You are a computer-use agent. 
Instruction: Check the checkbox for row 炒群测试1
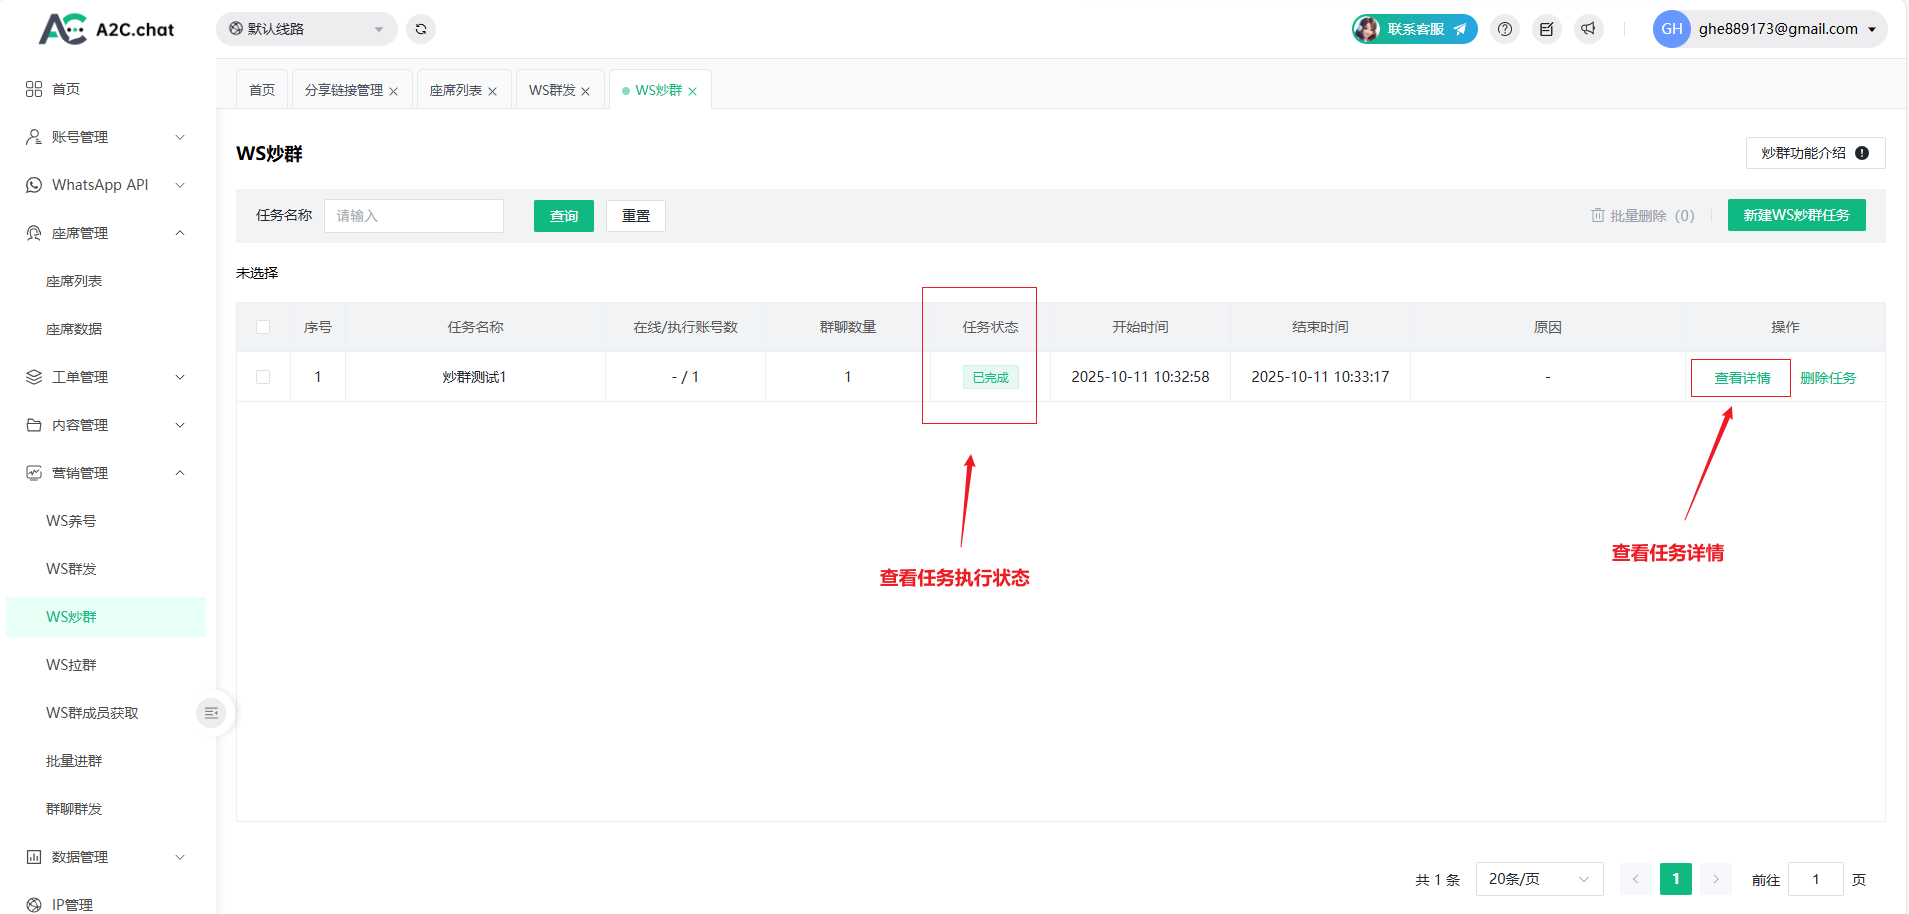point(263,377)
